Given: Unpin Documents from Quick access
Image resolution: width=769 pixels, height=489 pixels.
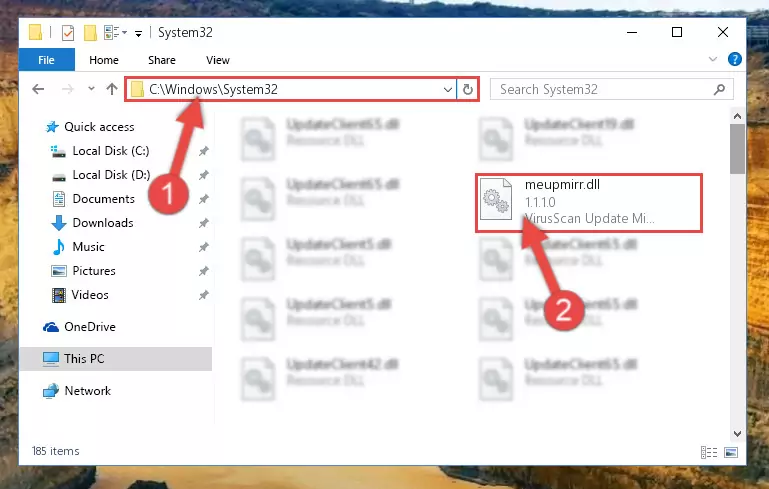Looking at the screenshot, I should pos(204,199).
